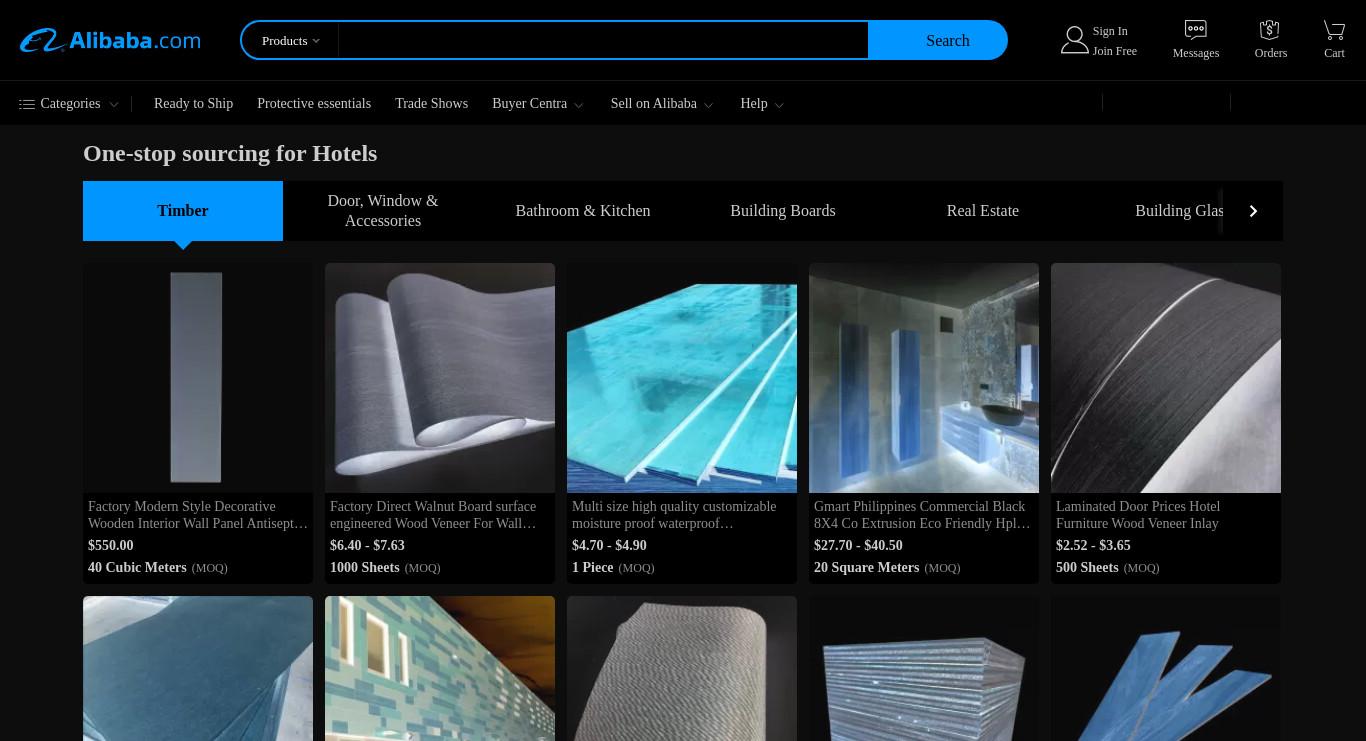Open Protective essentials link
The width and height of the screenshot is (1366, 741).
pyautogui.click(x=314, y=104)
